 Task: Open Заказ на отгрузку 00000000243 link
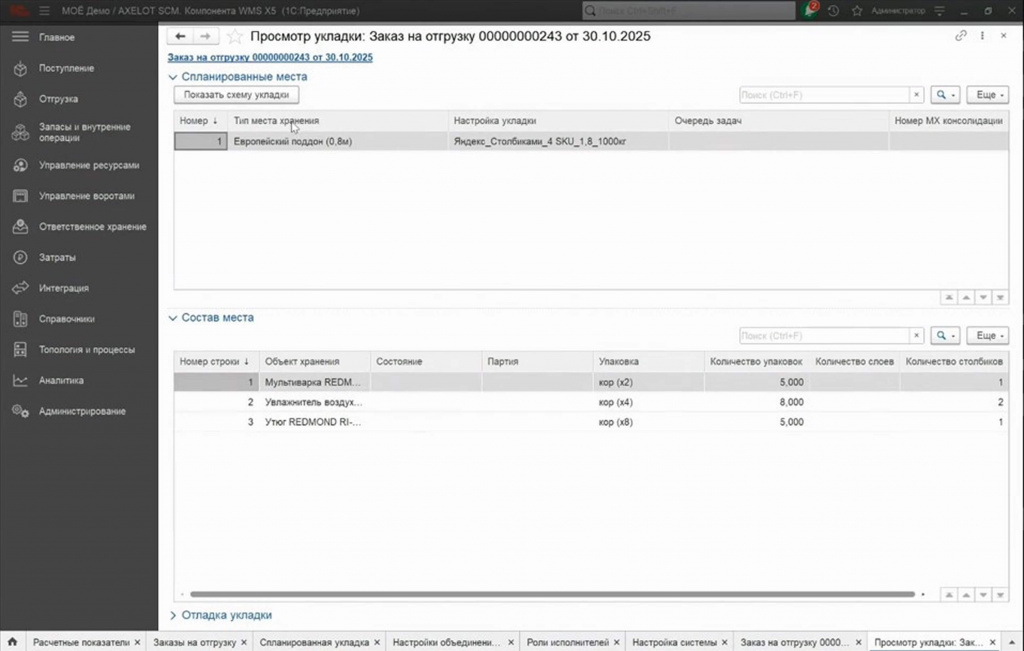(270, 57)
